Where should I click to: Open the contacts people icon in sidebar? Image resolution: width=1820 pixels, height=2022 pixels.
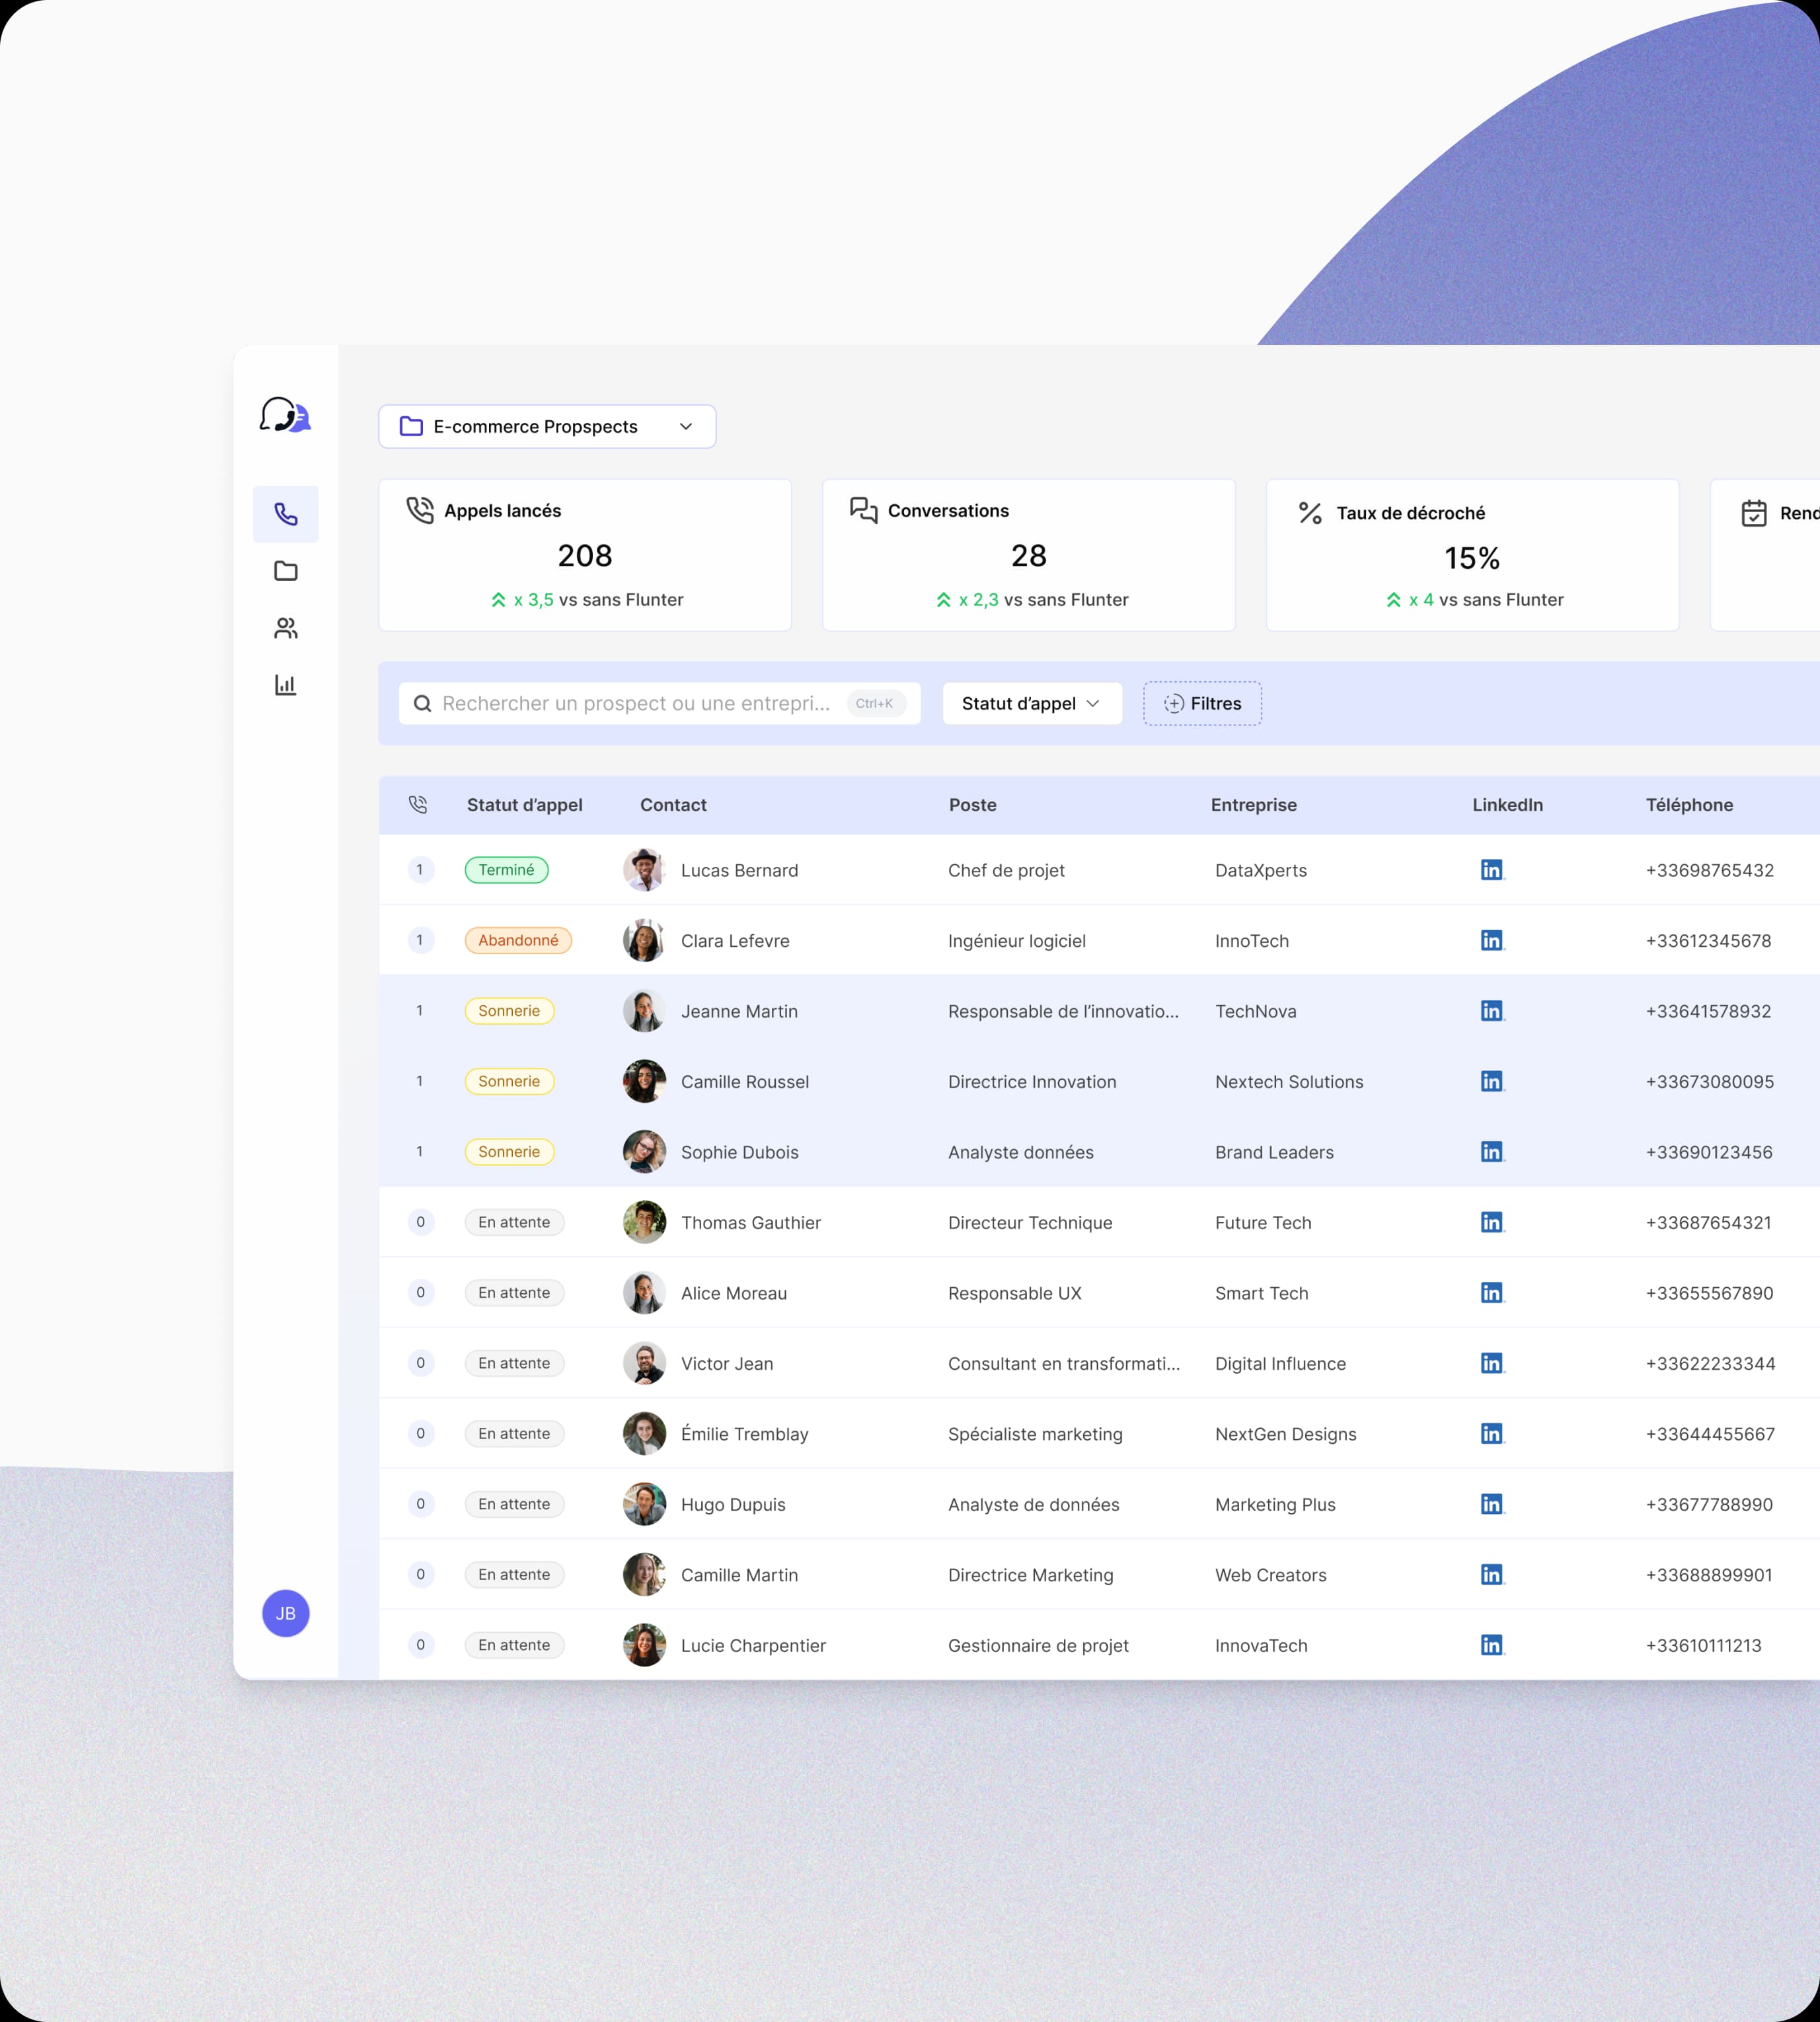286,628
